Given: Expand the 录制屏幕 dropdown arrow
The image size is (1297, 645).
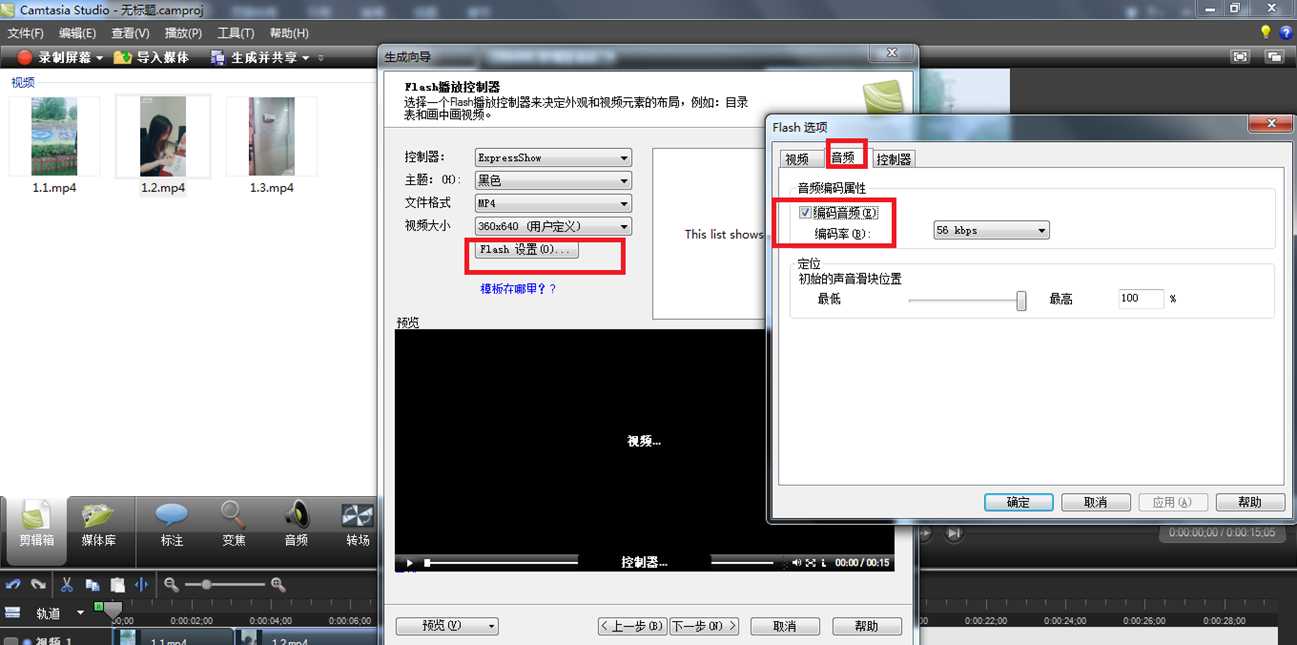Looking at the screenshot, I should (99, 58).
